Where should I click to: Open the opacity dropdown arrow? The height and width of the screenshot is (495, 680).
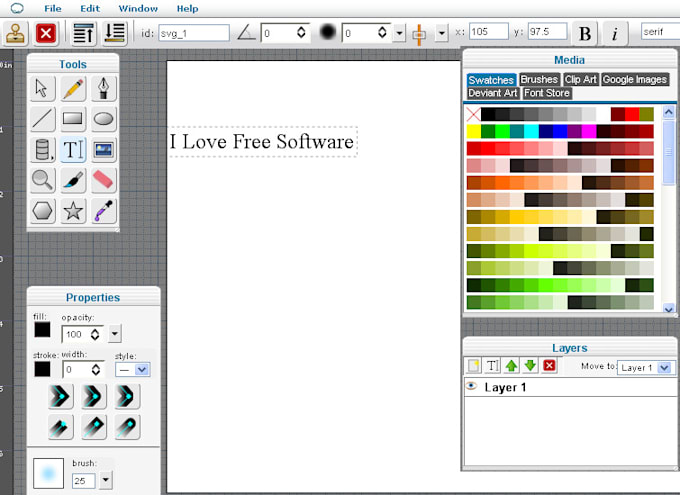tap(115, 334)
